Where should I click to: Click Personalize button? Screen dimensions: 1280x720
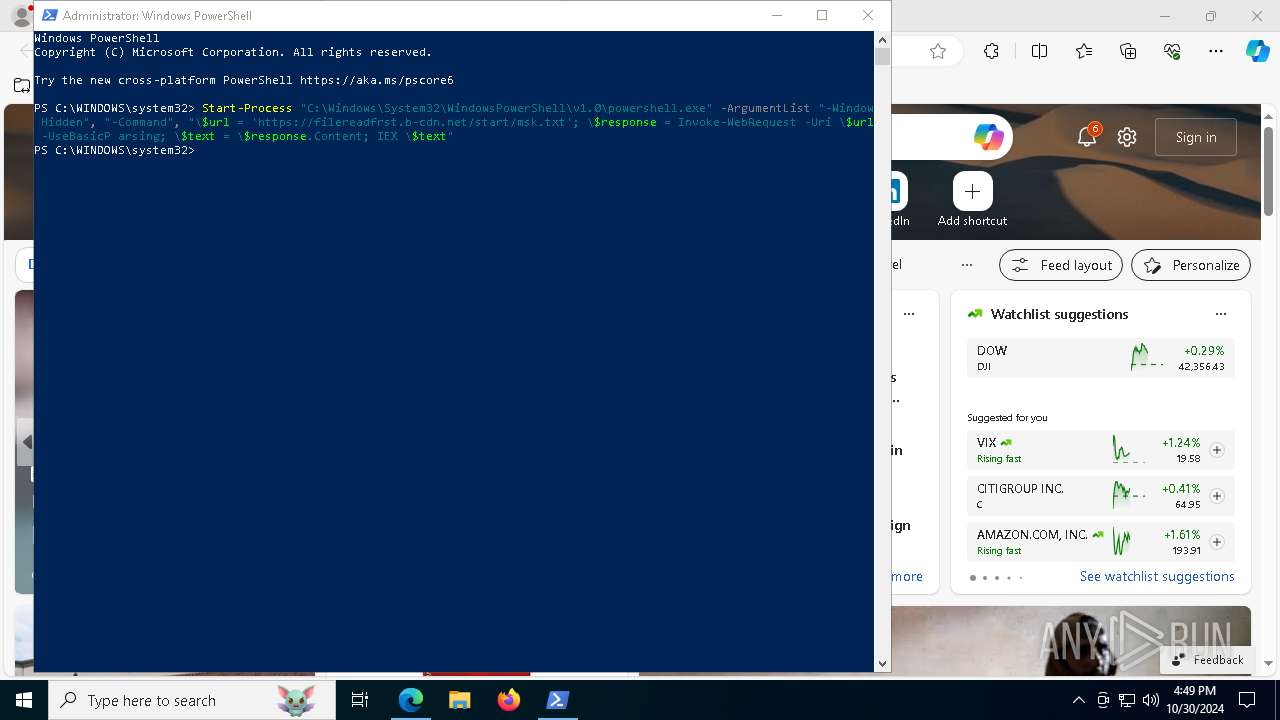point(1191,265)
